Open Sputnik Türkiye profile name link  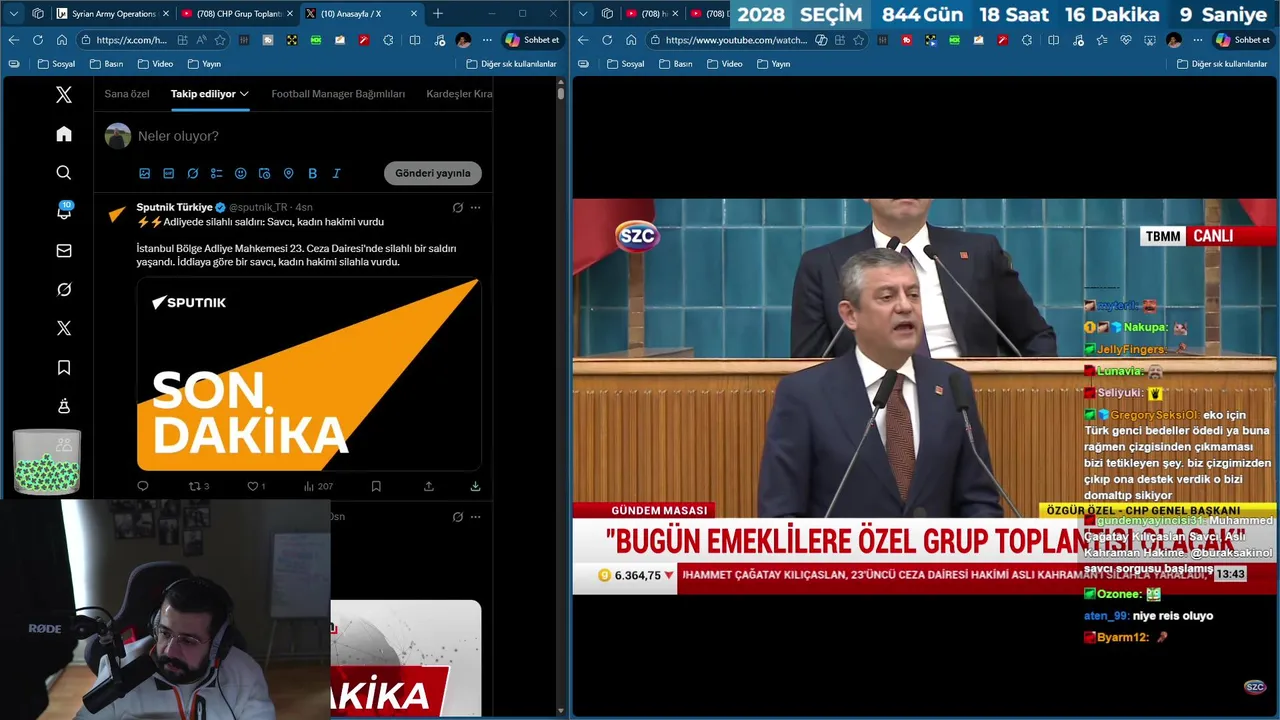click(175, 207)
